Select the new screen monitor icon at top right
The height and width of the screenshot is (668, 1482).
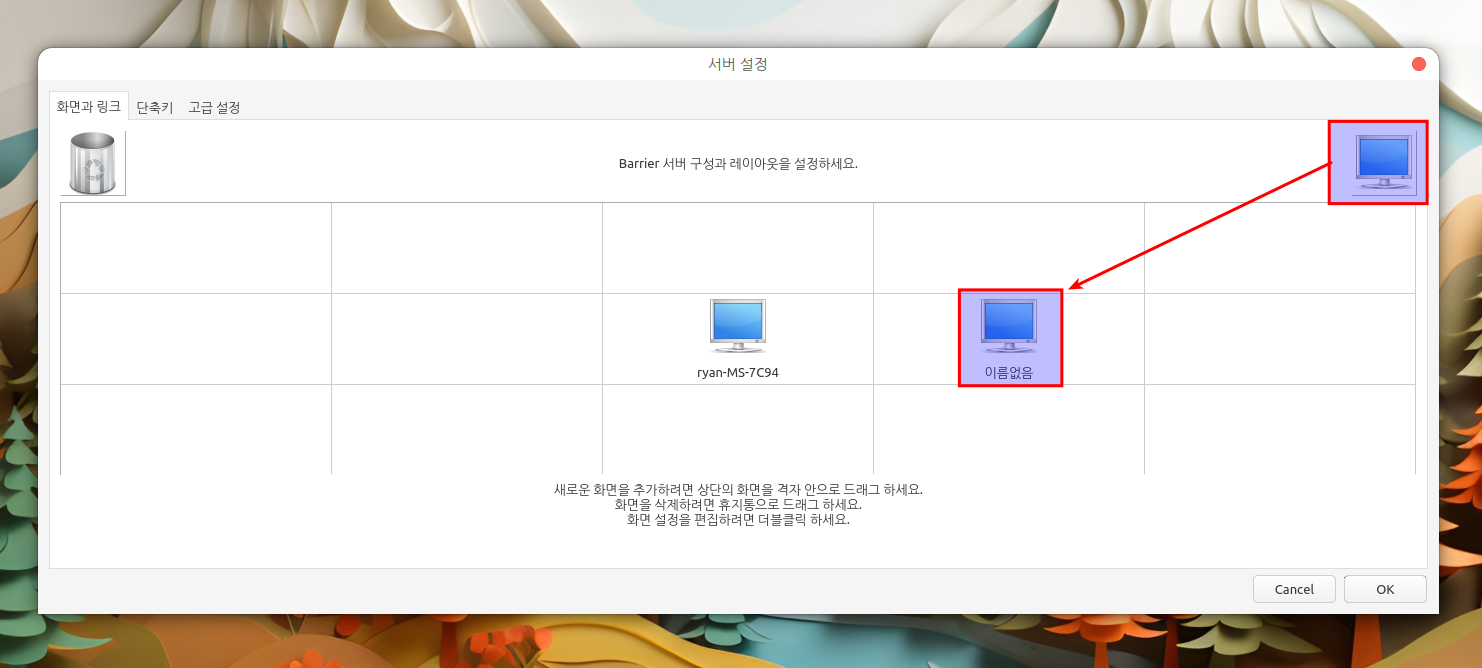[1383, 163]
